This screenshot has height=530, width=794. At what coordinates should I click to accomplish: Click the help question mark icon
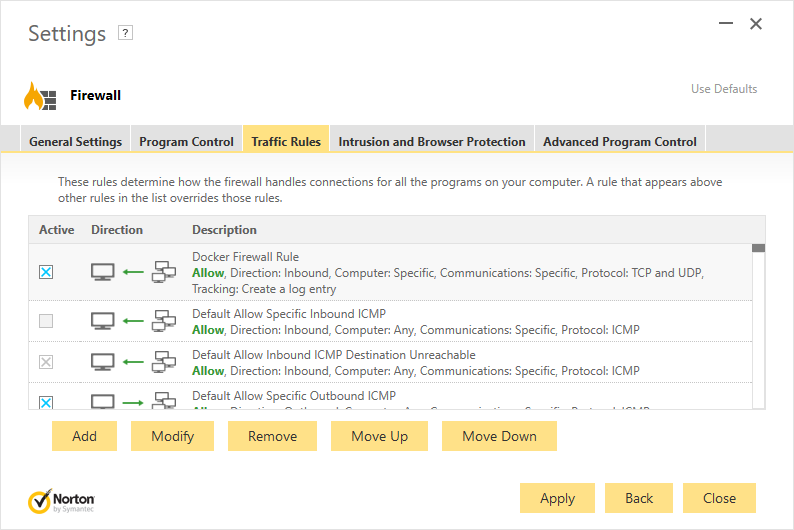[x=125, y=33]
